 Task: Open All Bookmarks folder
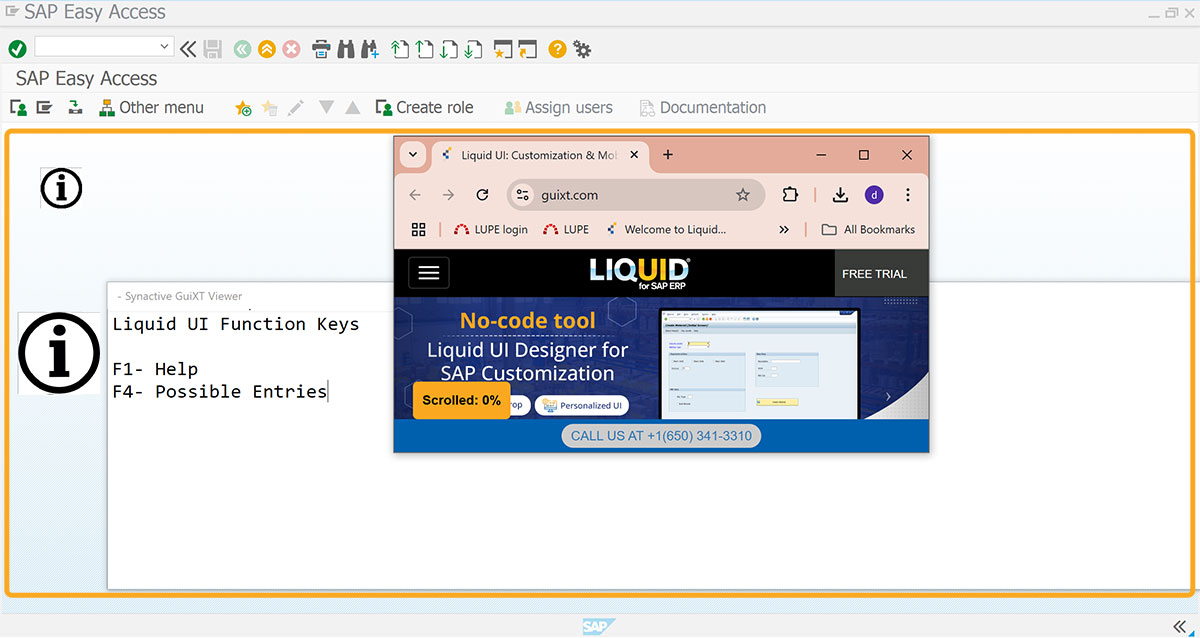tap(868, 229)
